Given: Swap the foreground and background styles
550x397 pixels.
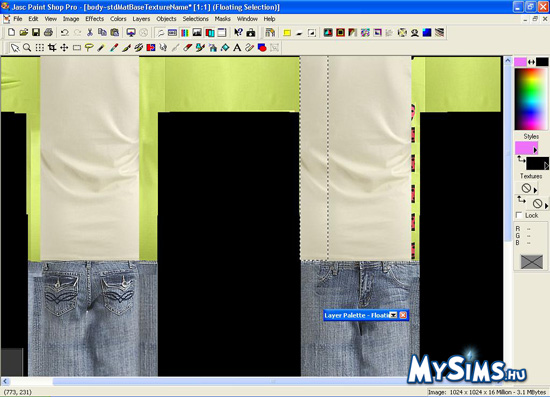Looking at the screenshot, I should [x=521, y=160].
